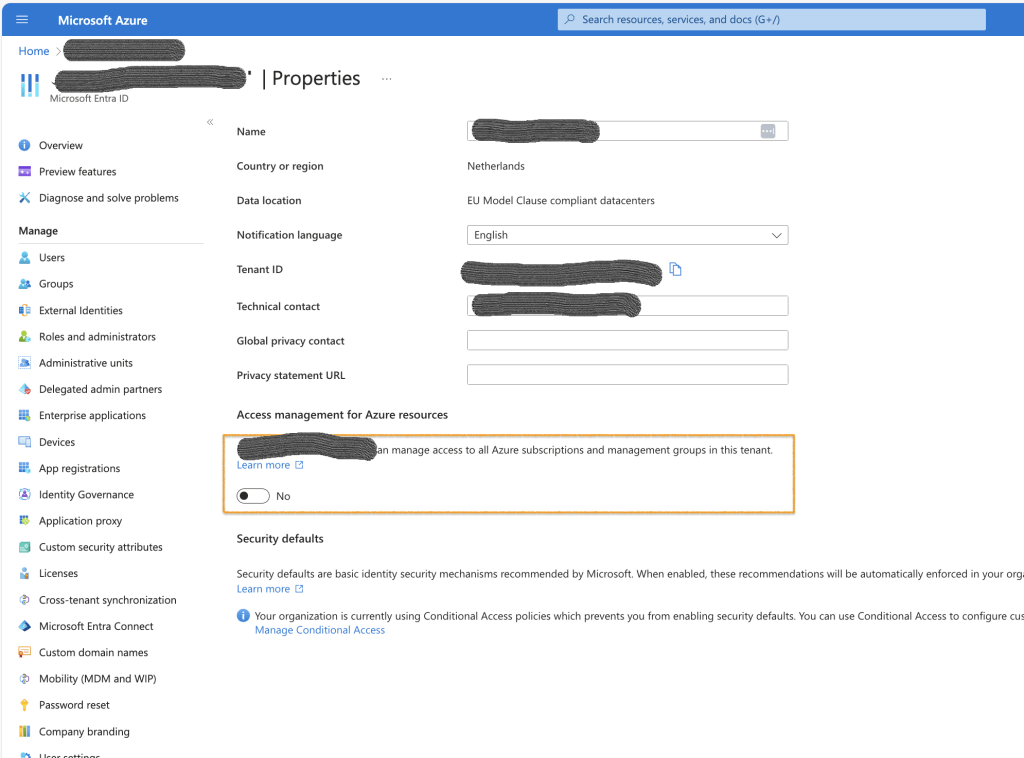This screenshot has width=1024, height=758.
Task: Open the Notification language dropdown
Action: (627, 235)
